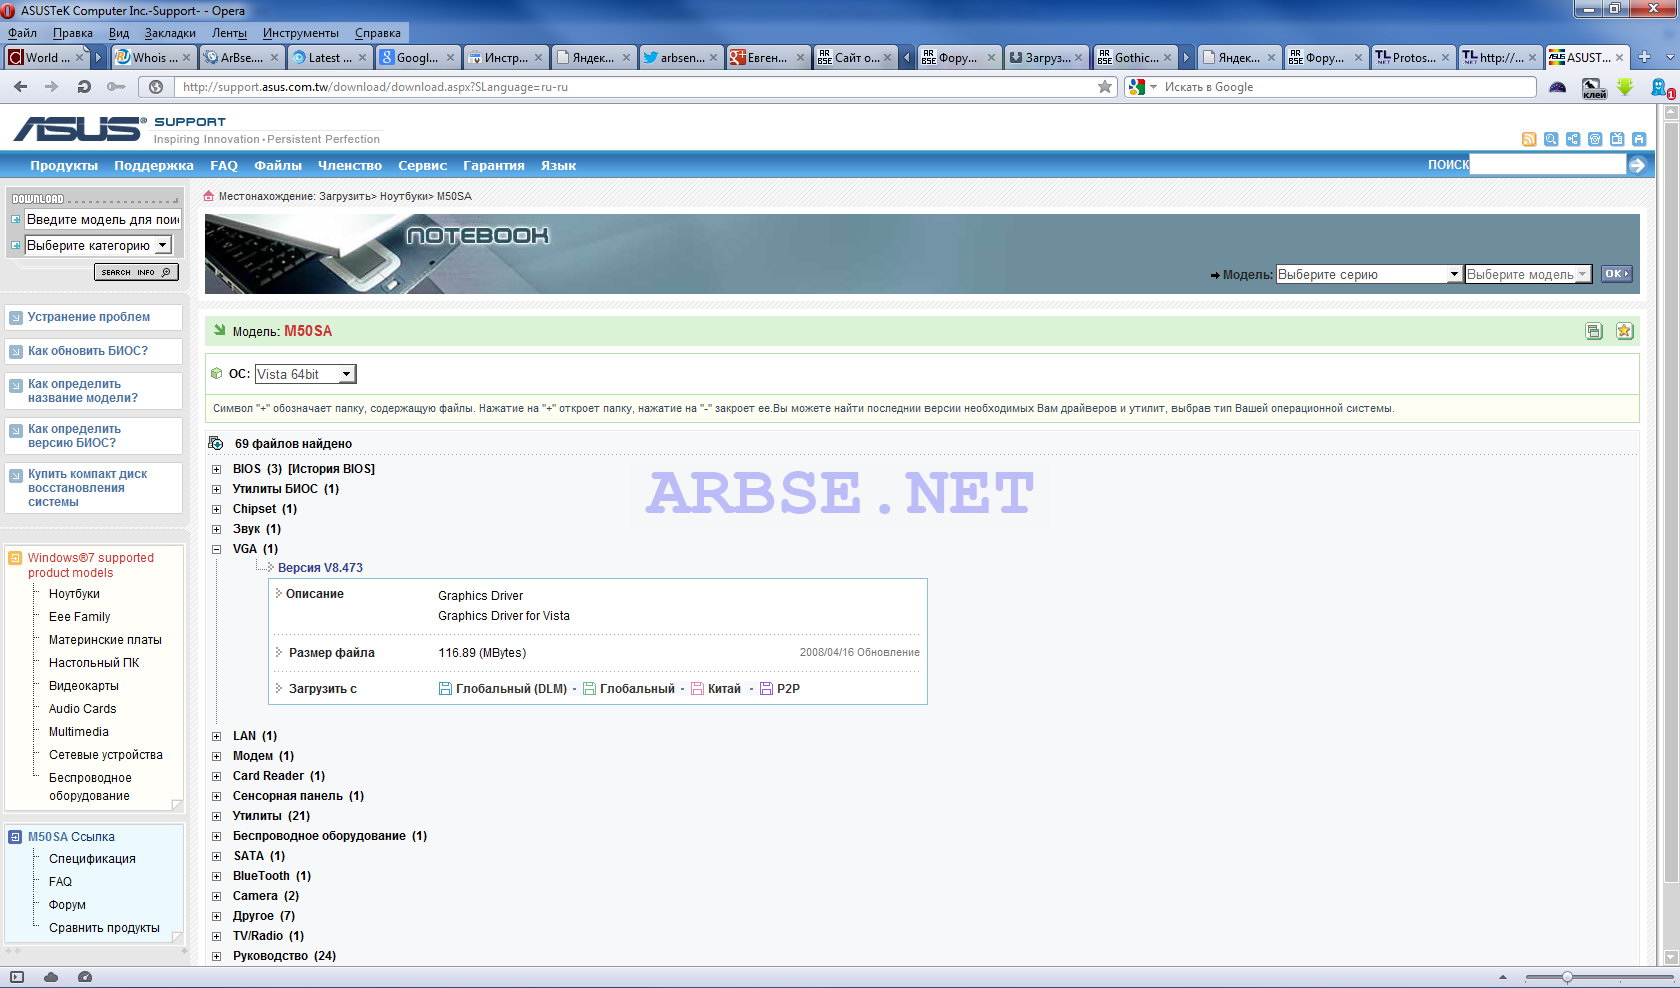Click the green download arrow extension icon
1680x988 pixels.
[x=1625, y=87]
